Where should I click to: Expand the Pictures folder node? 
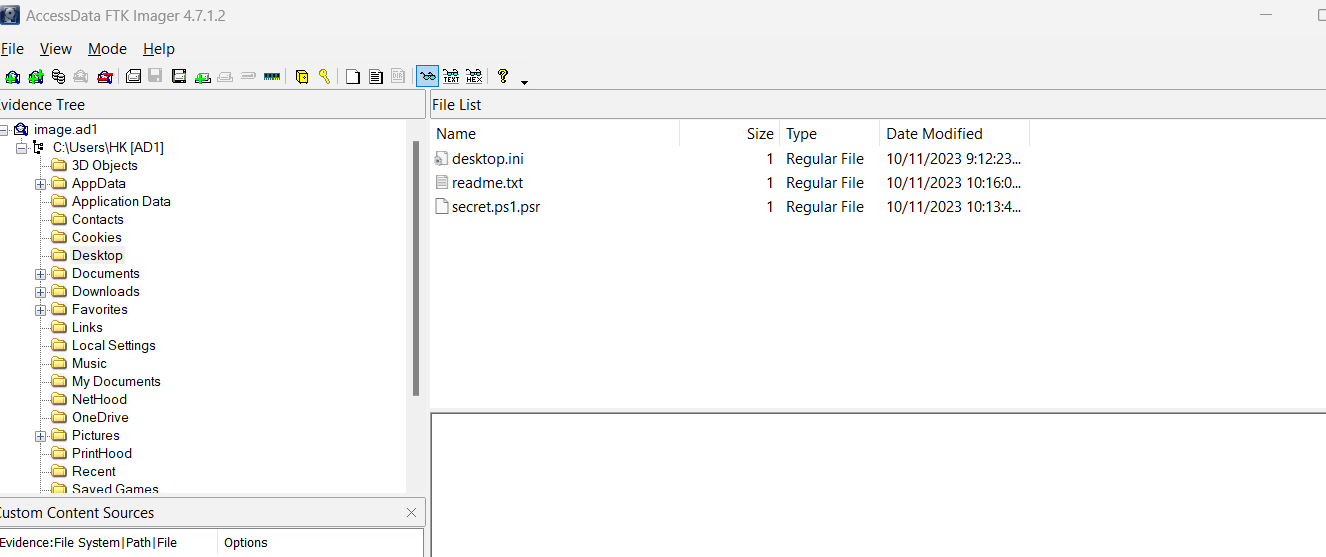(41, 436)
